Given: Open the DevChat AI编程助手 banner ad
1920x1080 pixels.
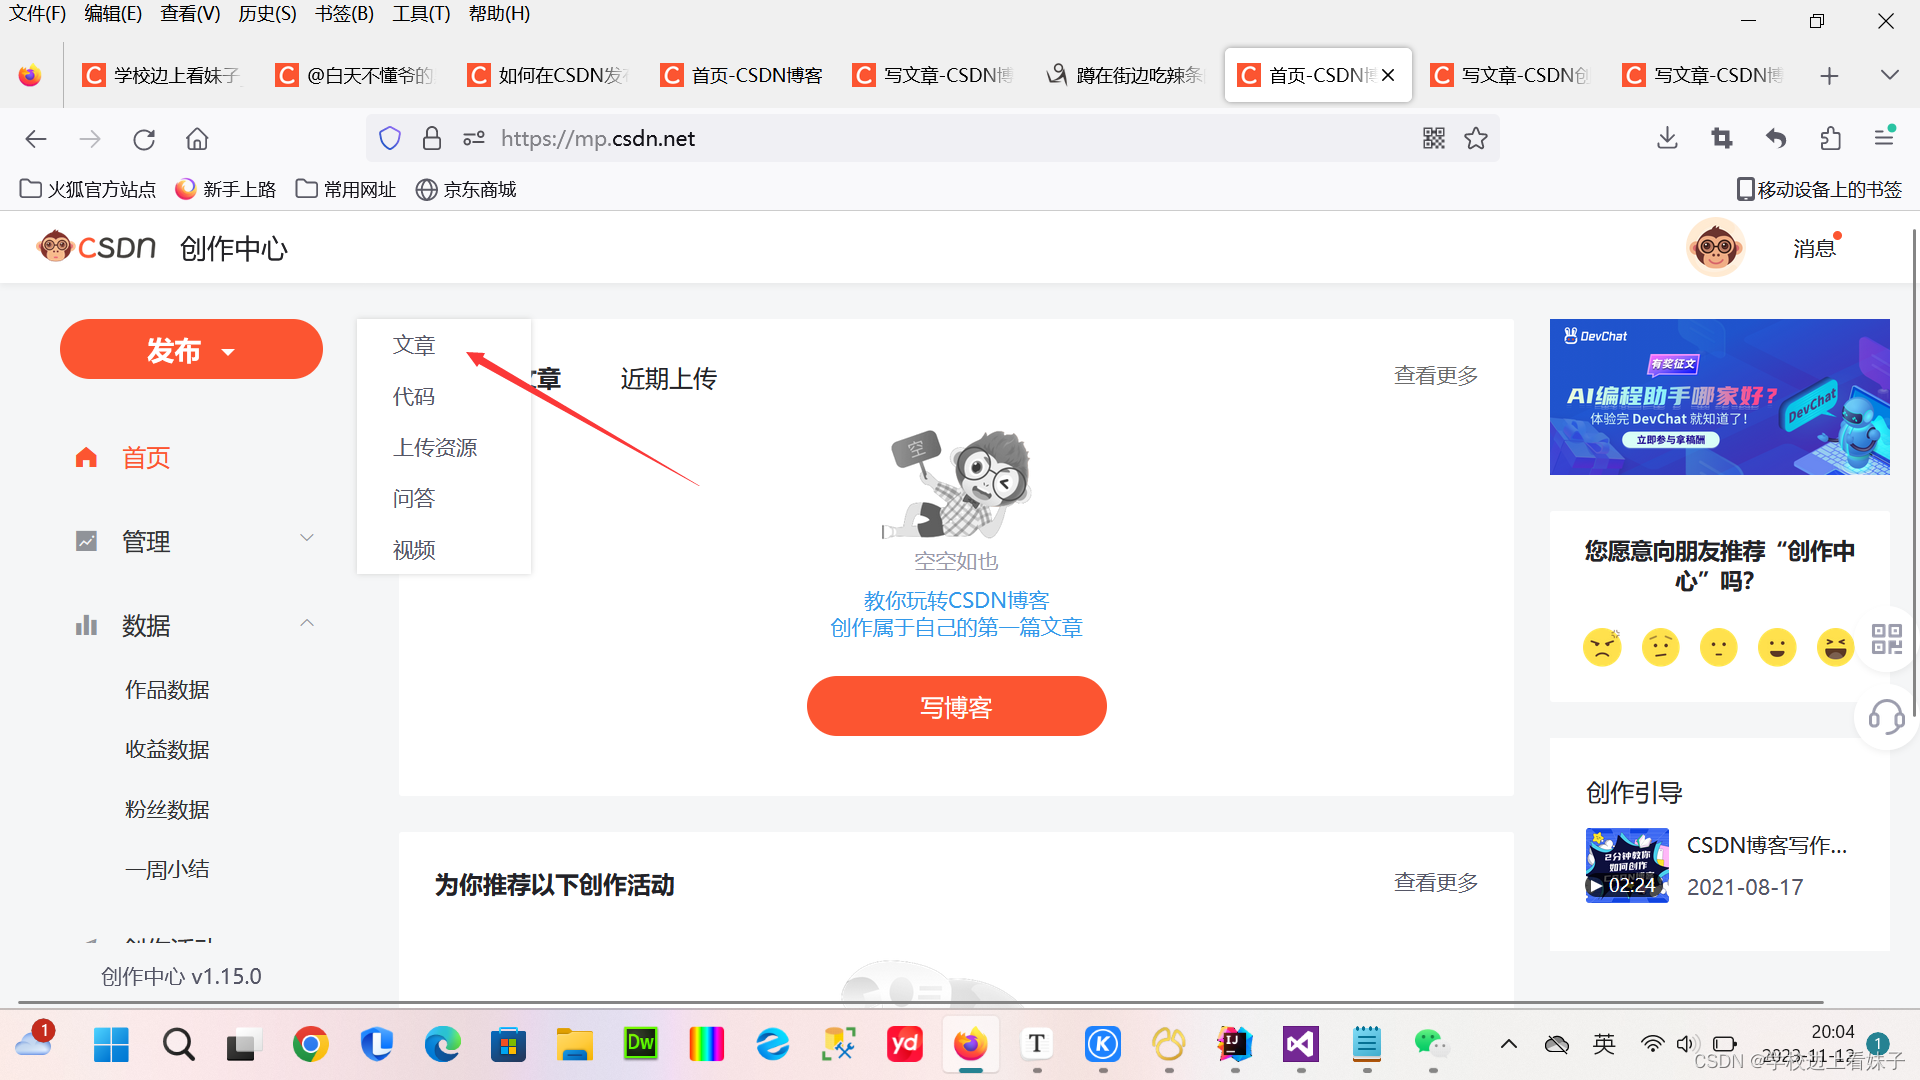Looking at the screenshot, I should pos(1719,397).
